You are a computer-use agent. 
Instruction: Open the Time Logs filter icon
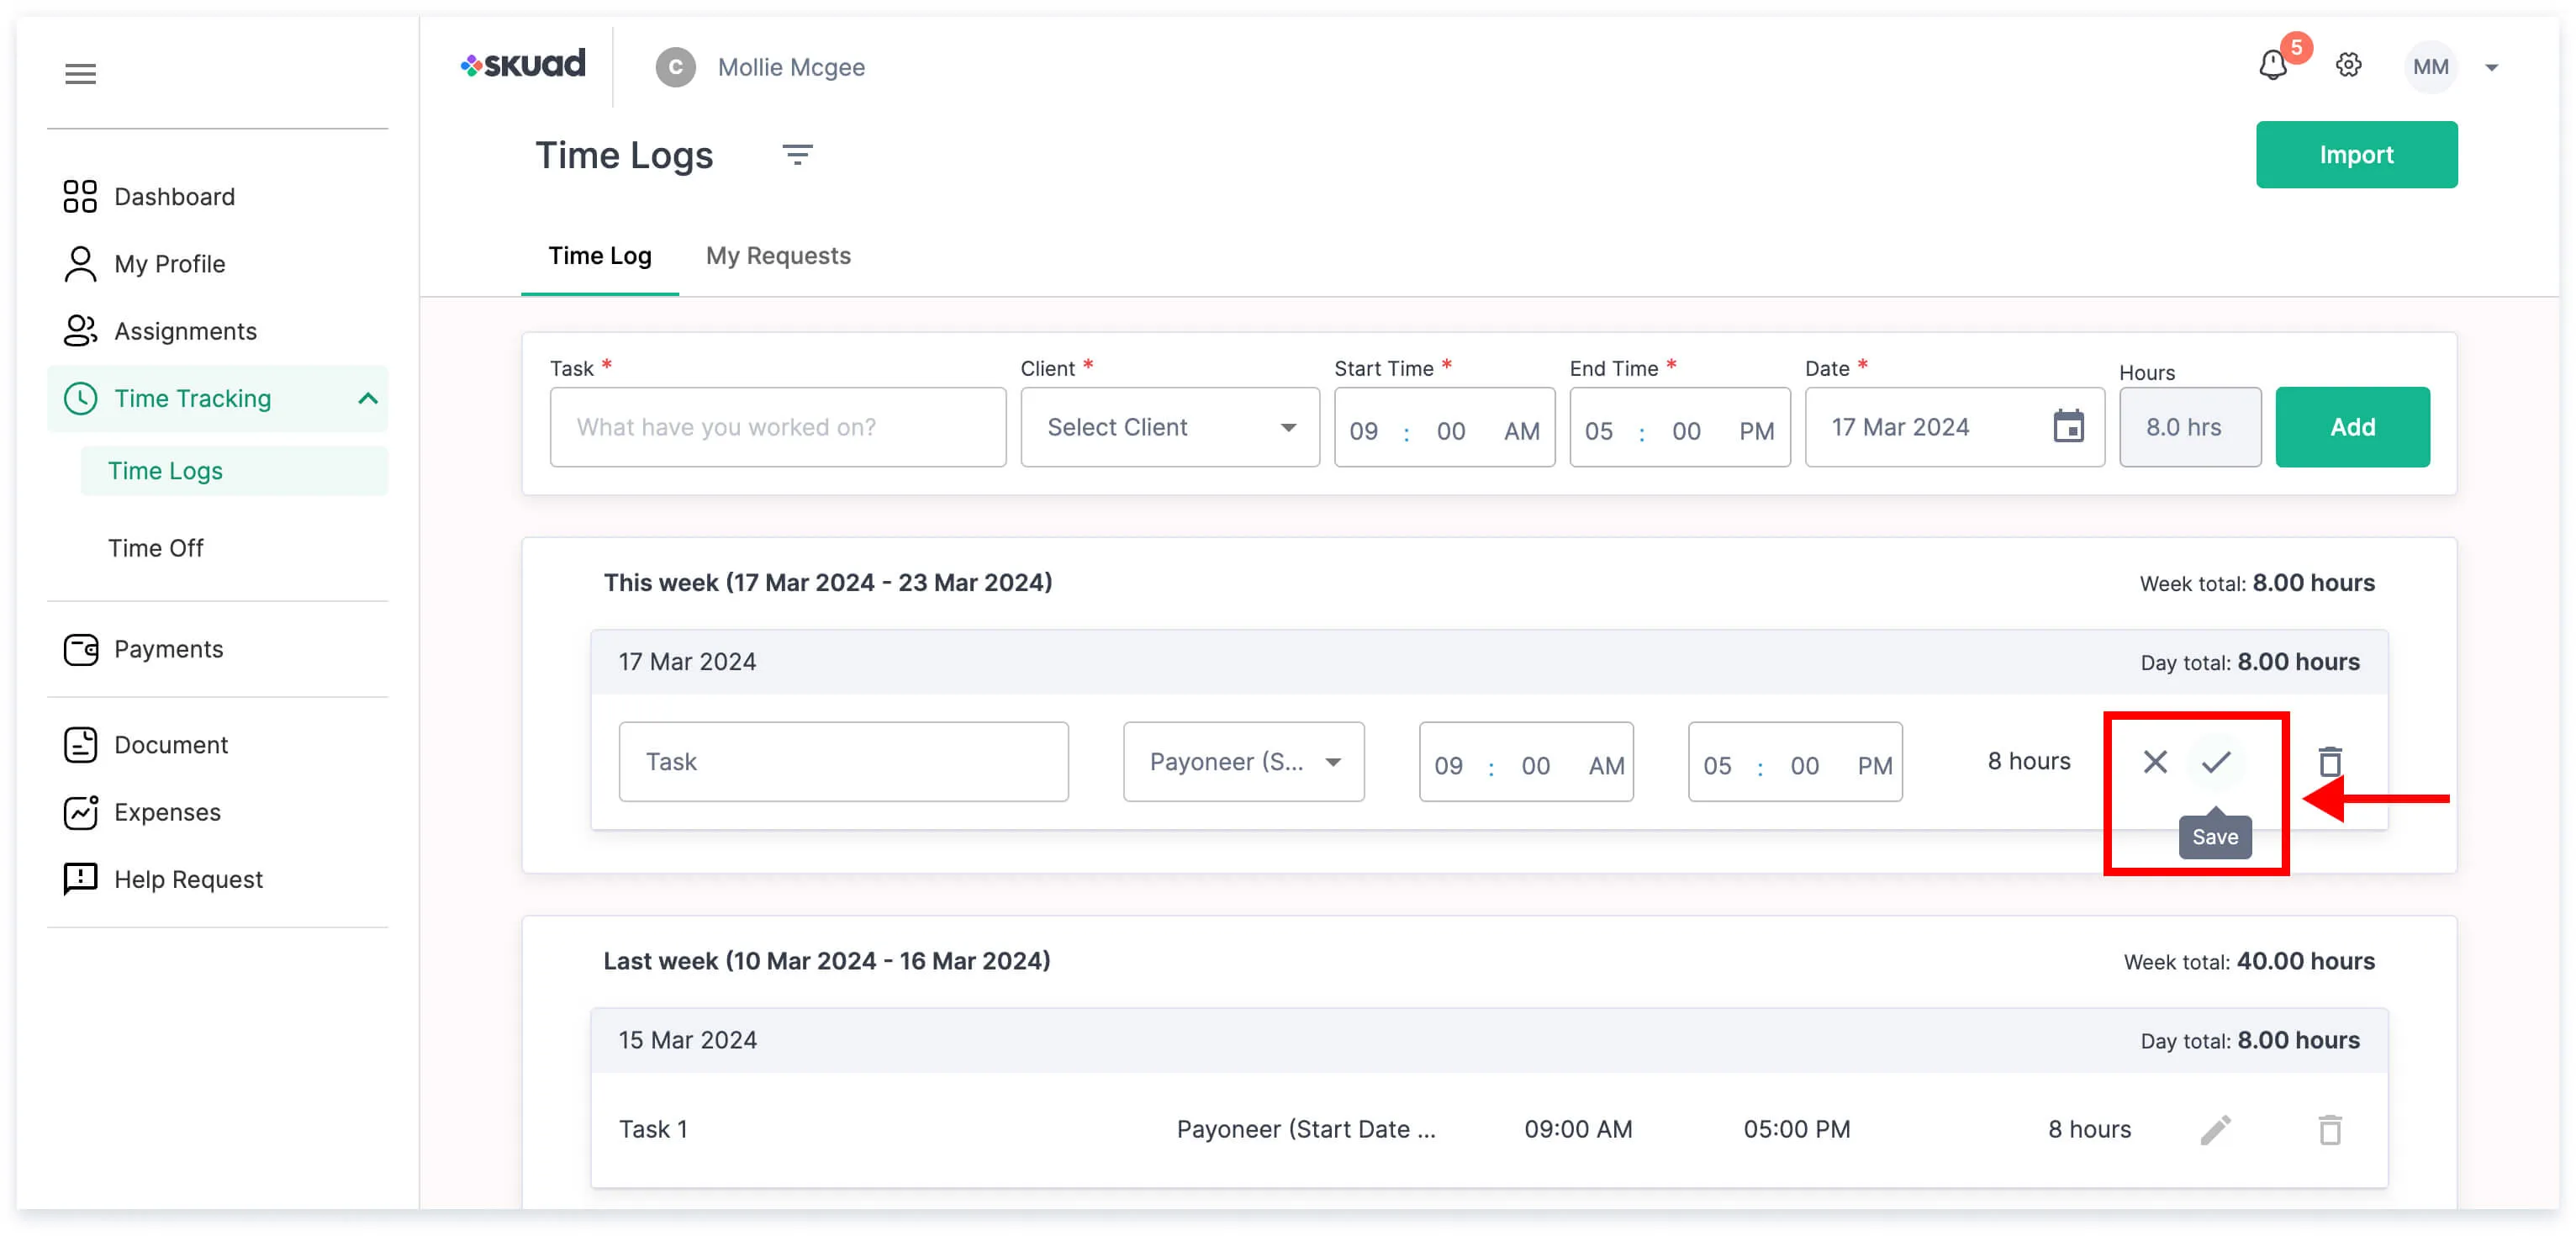[x=797, y=155]
